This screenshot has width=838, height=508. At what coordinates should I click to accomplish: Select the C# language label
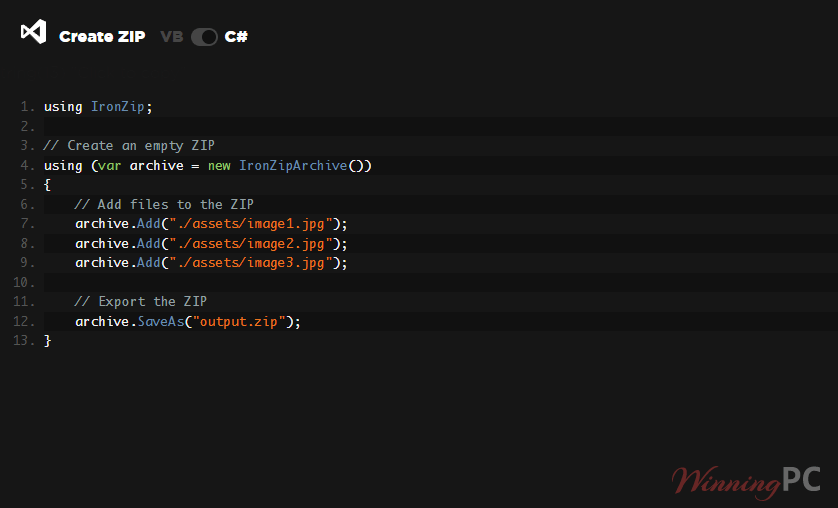click(x=236, y=37)
